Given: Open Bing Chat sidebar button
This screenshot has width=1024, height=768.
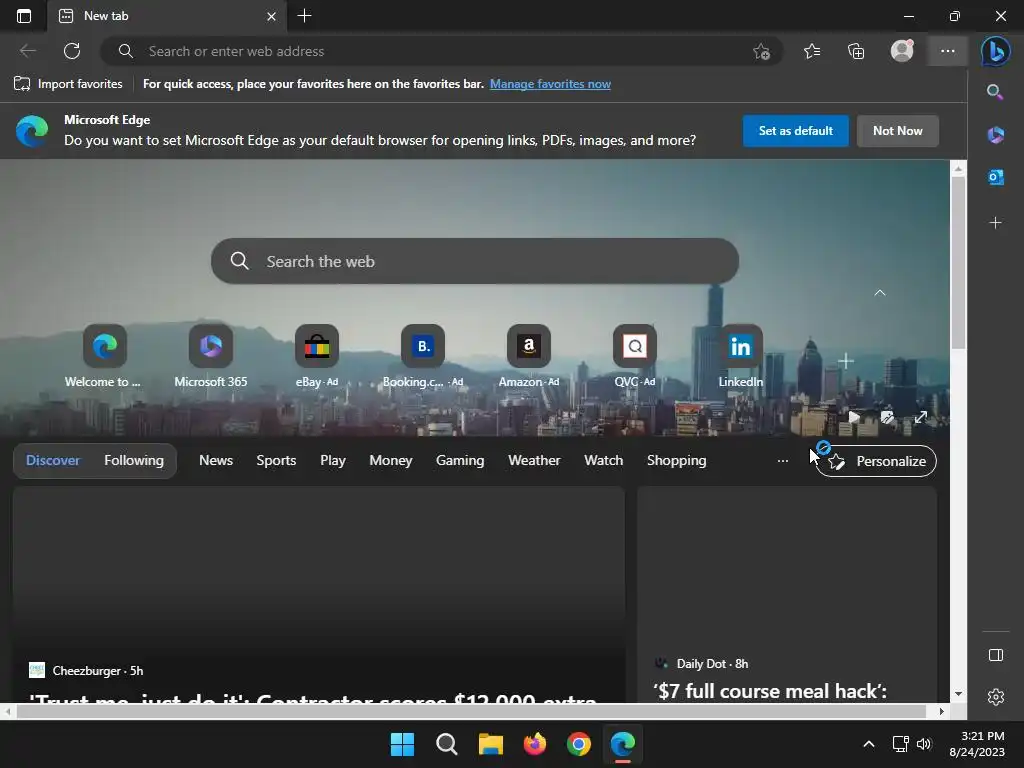Looking at the screenshot, I should coord(995,51).
